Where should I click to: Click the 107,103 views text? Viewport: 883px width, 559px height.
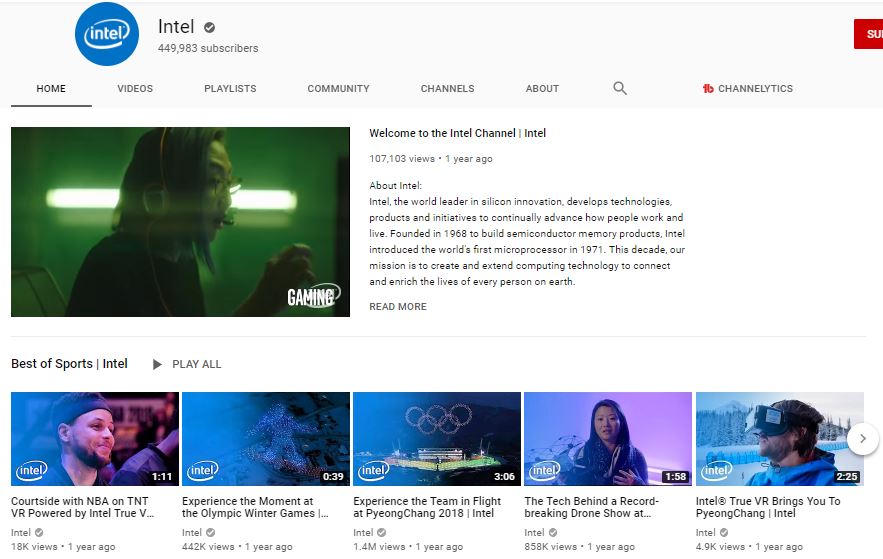[402, 159]
